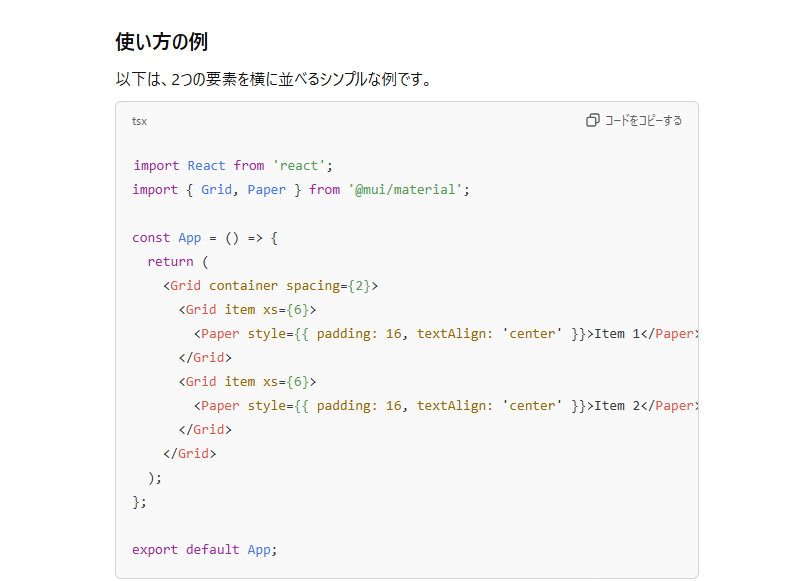Click the App constant declaration
The width and height of the screenshot is (811, 581).
189,237
